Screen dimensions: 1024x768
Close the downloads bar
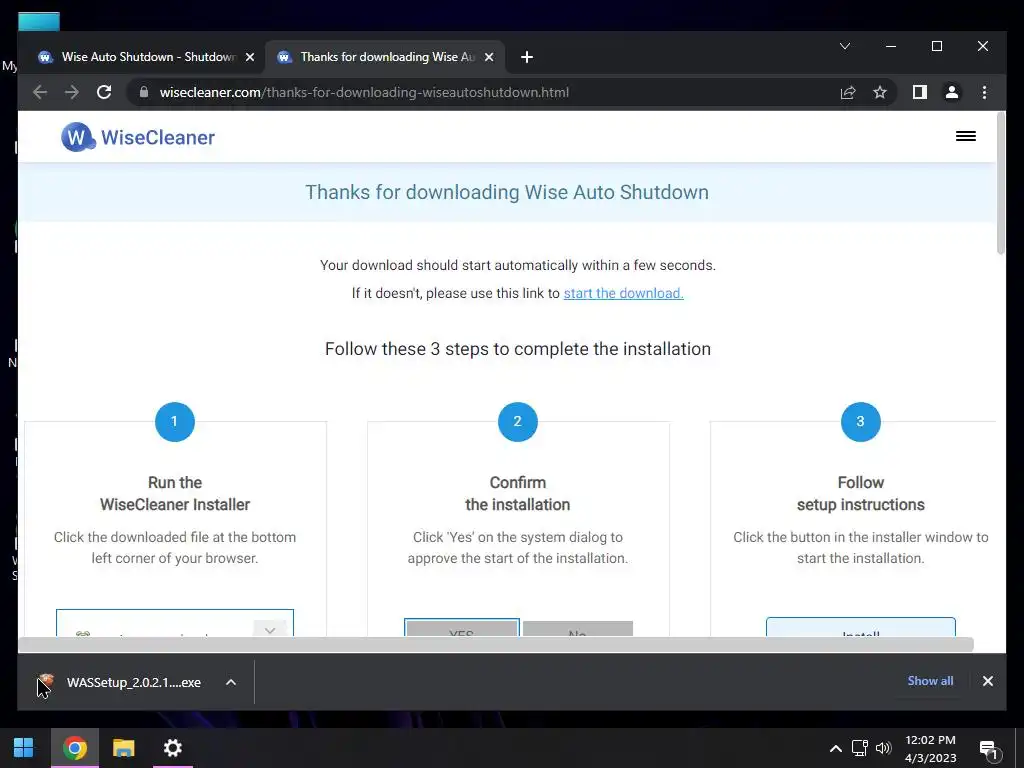(987, 681)
